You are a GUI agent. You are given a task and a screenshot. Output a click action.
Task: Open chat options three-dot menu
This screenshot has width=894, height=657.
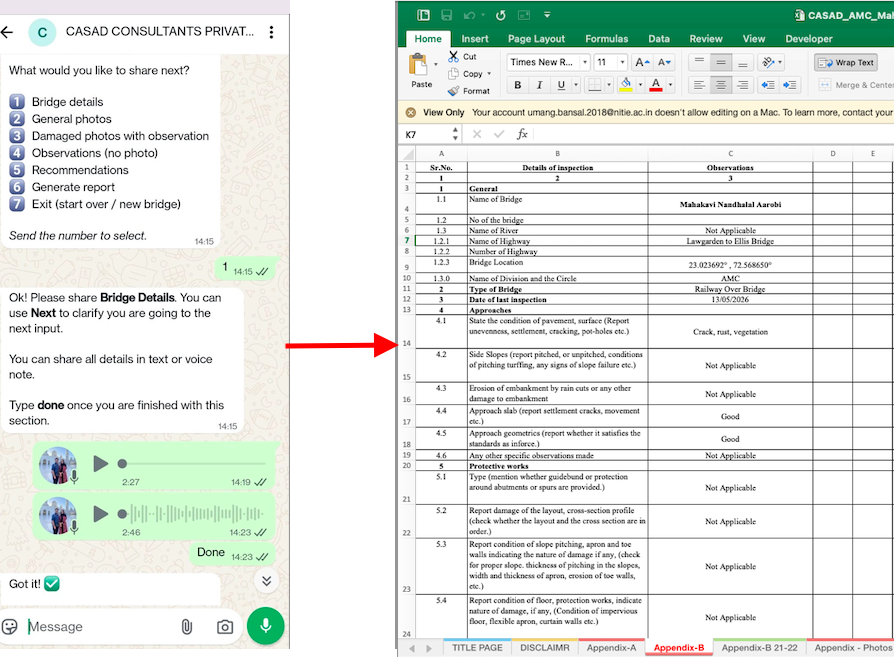[x=271, y=32]
